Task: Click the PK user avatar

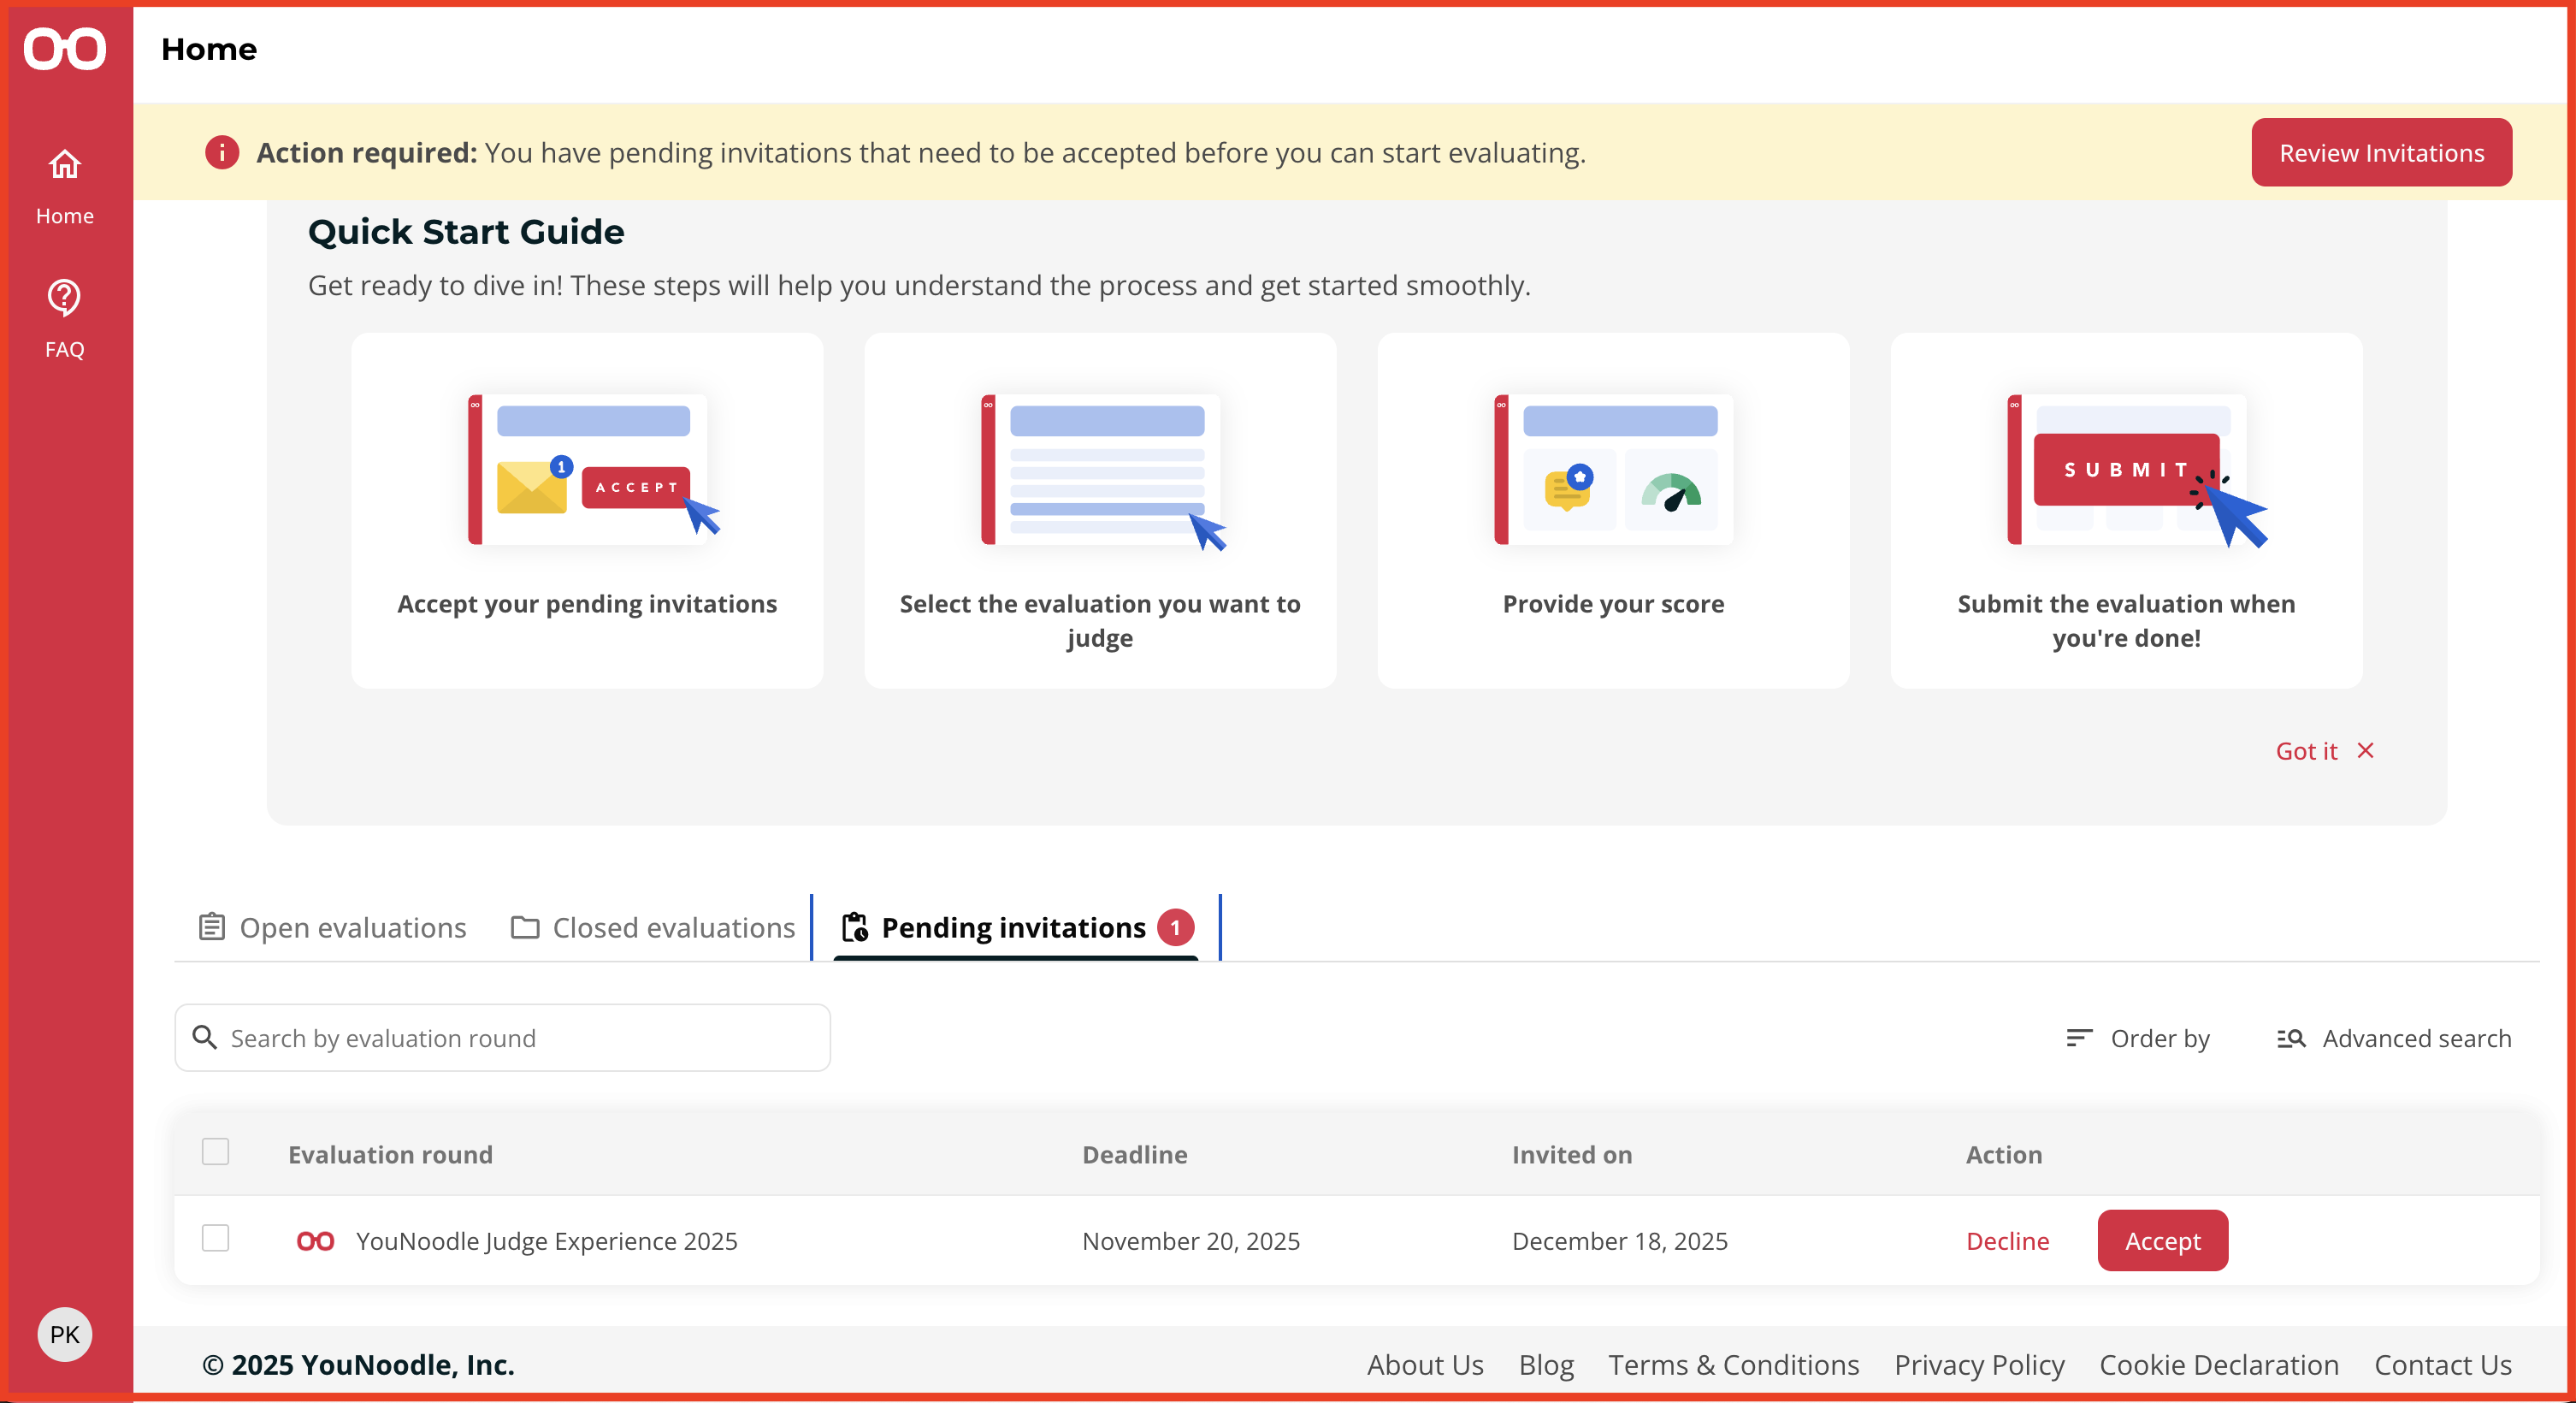Action: click(x=65, y=1333)
